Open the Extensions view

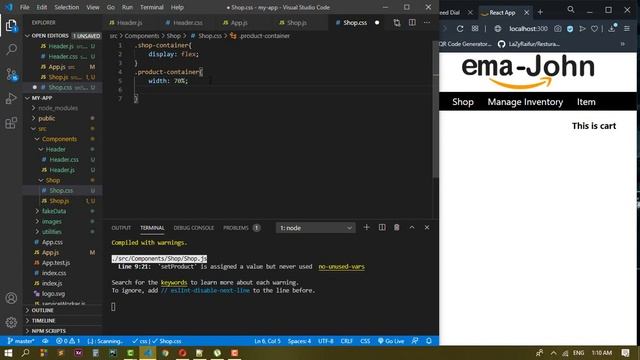11,123
